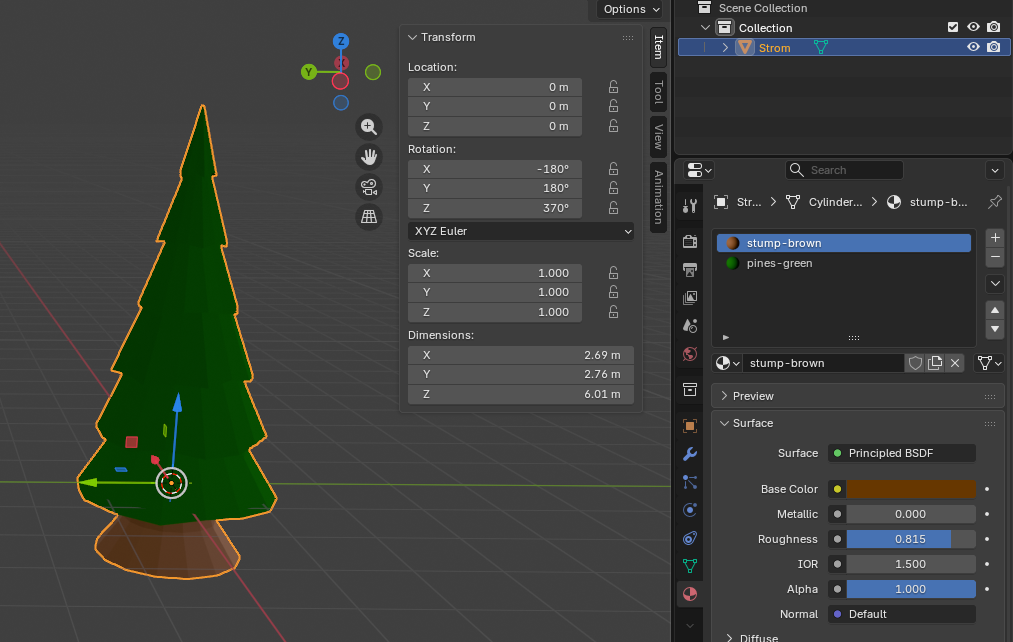Open the Render properties tab icon

coord(689,241)
